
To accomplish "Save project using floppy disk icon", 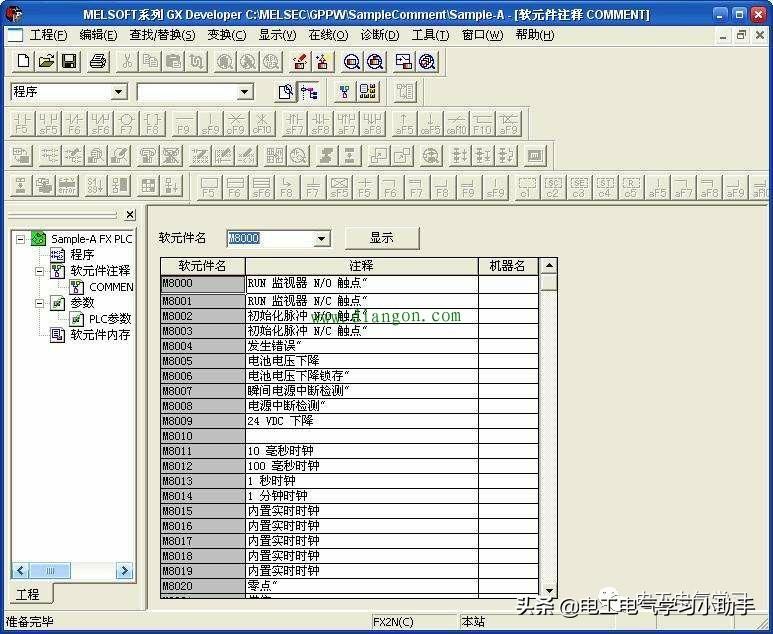I will tap(69, 62).
